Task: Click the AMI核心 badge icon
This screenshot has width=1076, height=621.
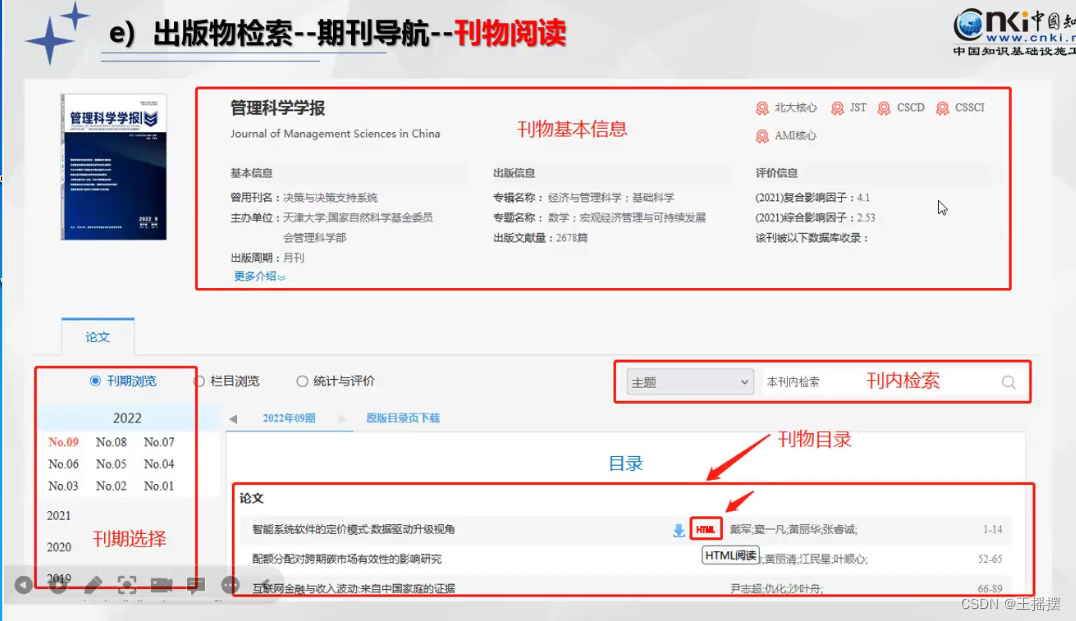Action: [x=762, y=136]
